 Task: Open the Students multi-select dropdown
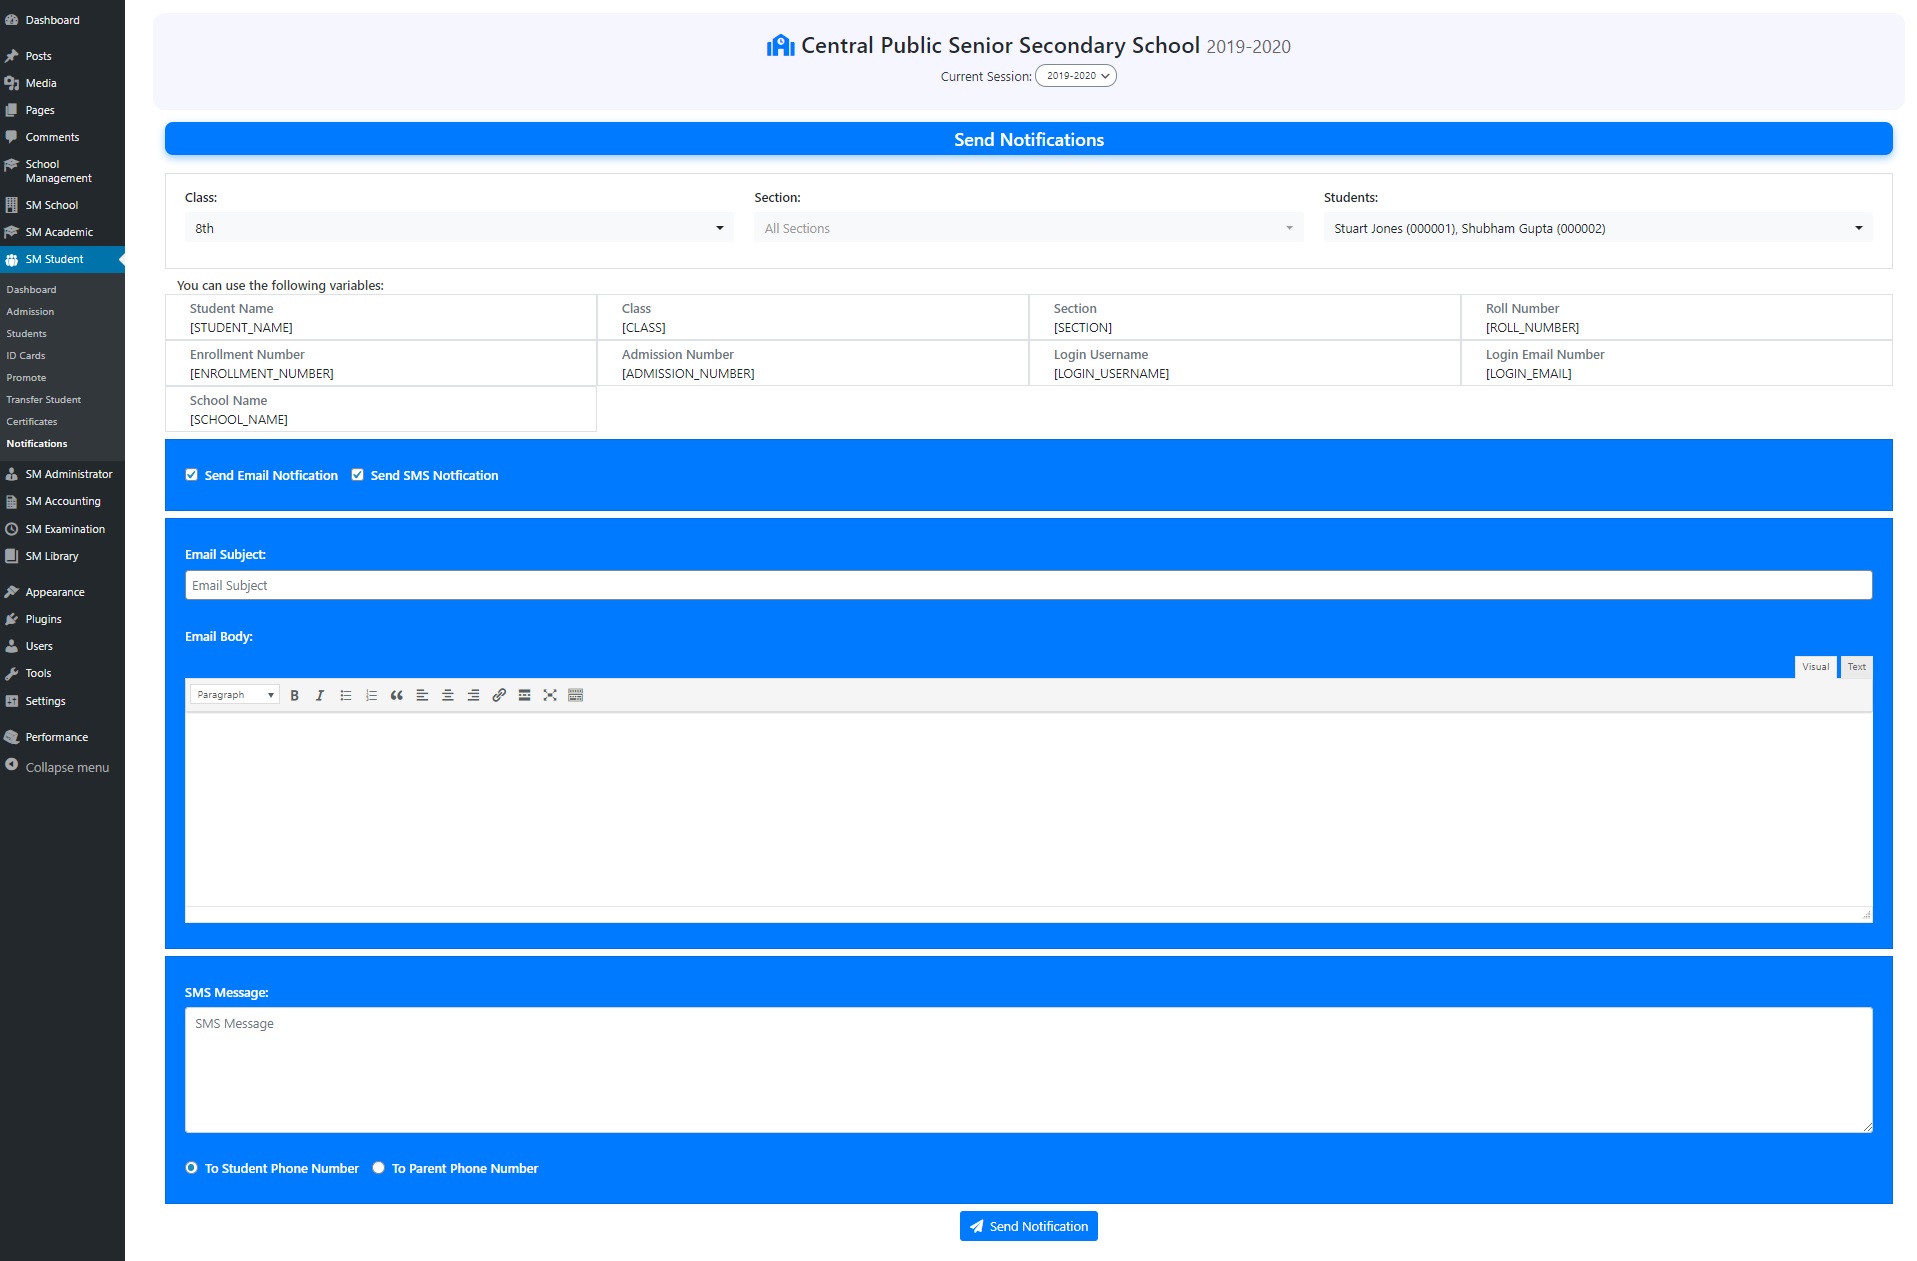point(1598,228)
